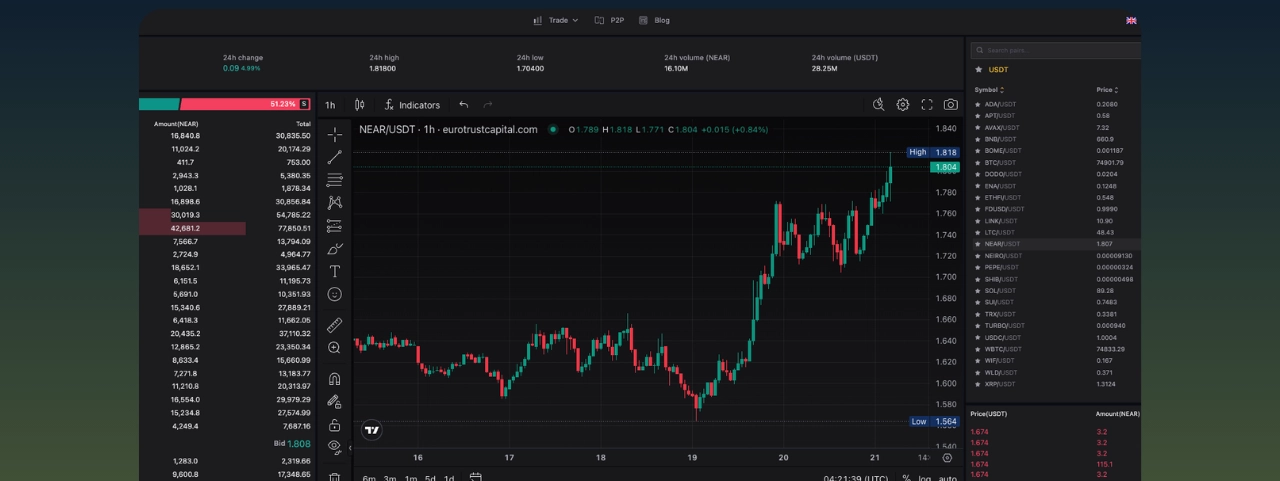Sort pairs by Price column
1280x481 pixels.
point(1106,90)
